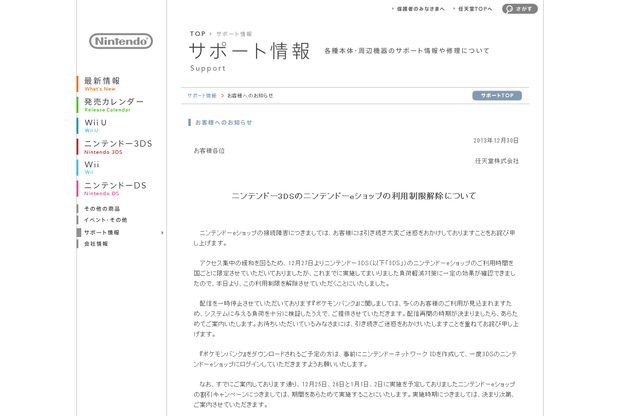Click the article title about eショップ利用制限解除
This screenshot has width=640, height=416.
354,196
